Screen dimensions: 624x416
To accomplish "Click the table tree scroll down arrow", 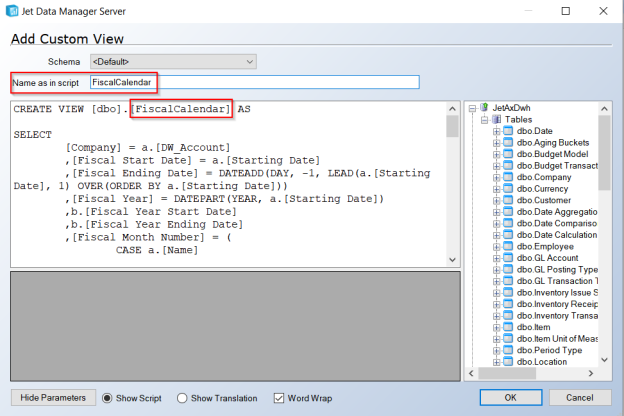I will coord(604,360).
